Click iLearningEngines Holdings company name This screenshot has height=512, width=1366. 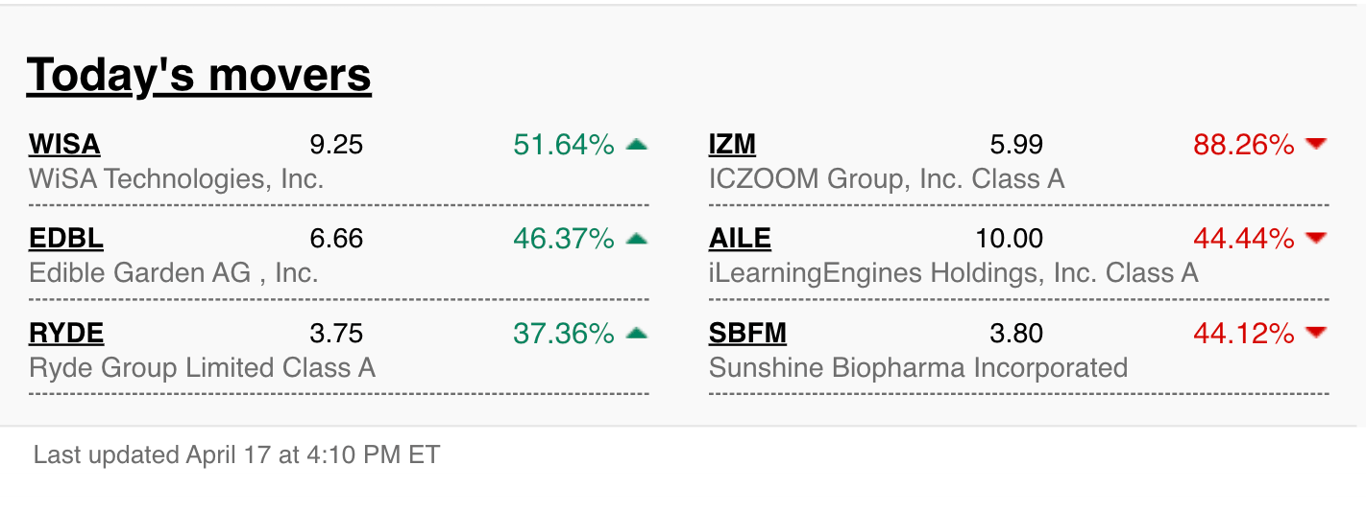coord(953,273)
